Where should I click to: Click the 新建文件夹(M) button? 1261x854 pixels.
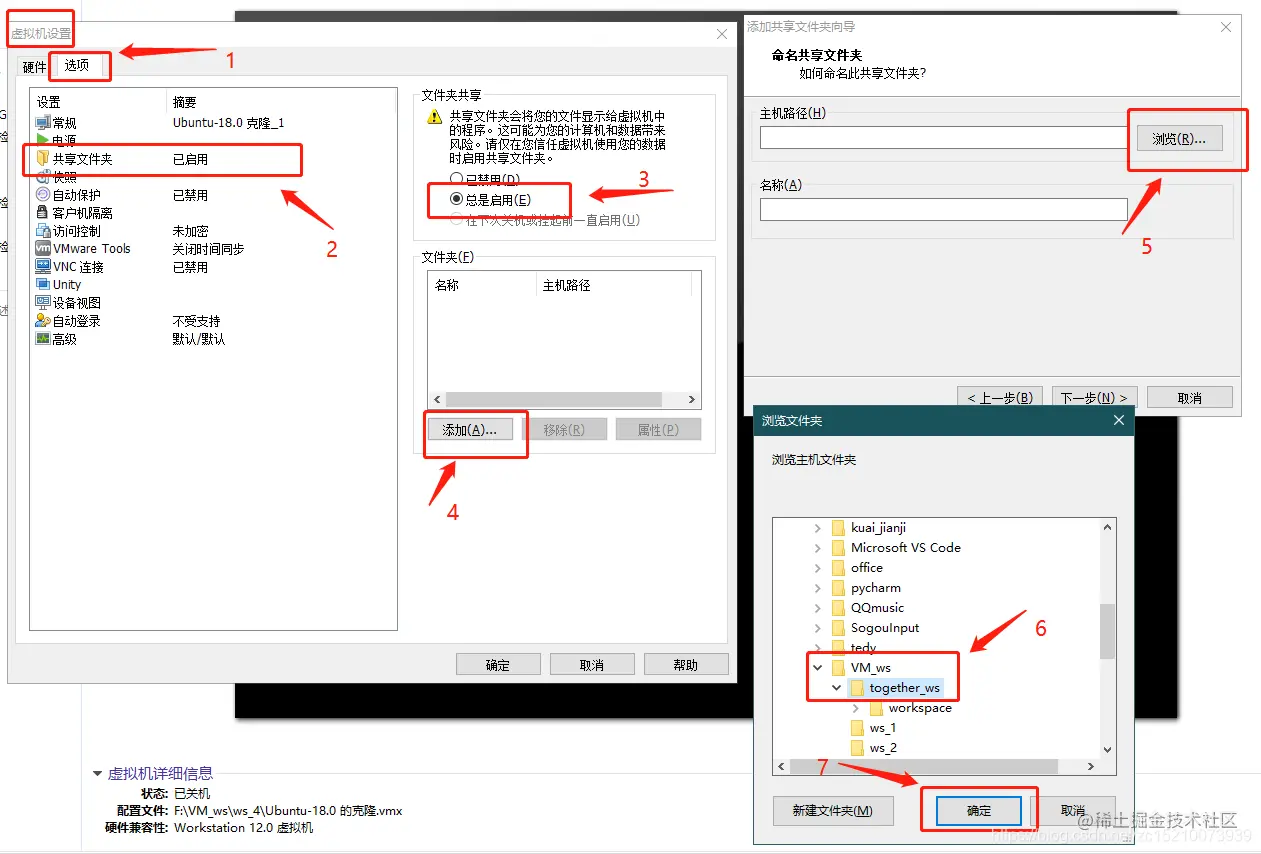(833, 810)
